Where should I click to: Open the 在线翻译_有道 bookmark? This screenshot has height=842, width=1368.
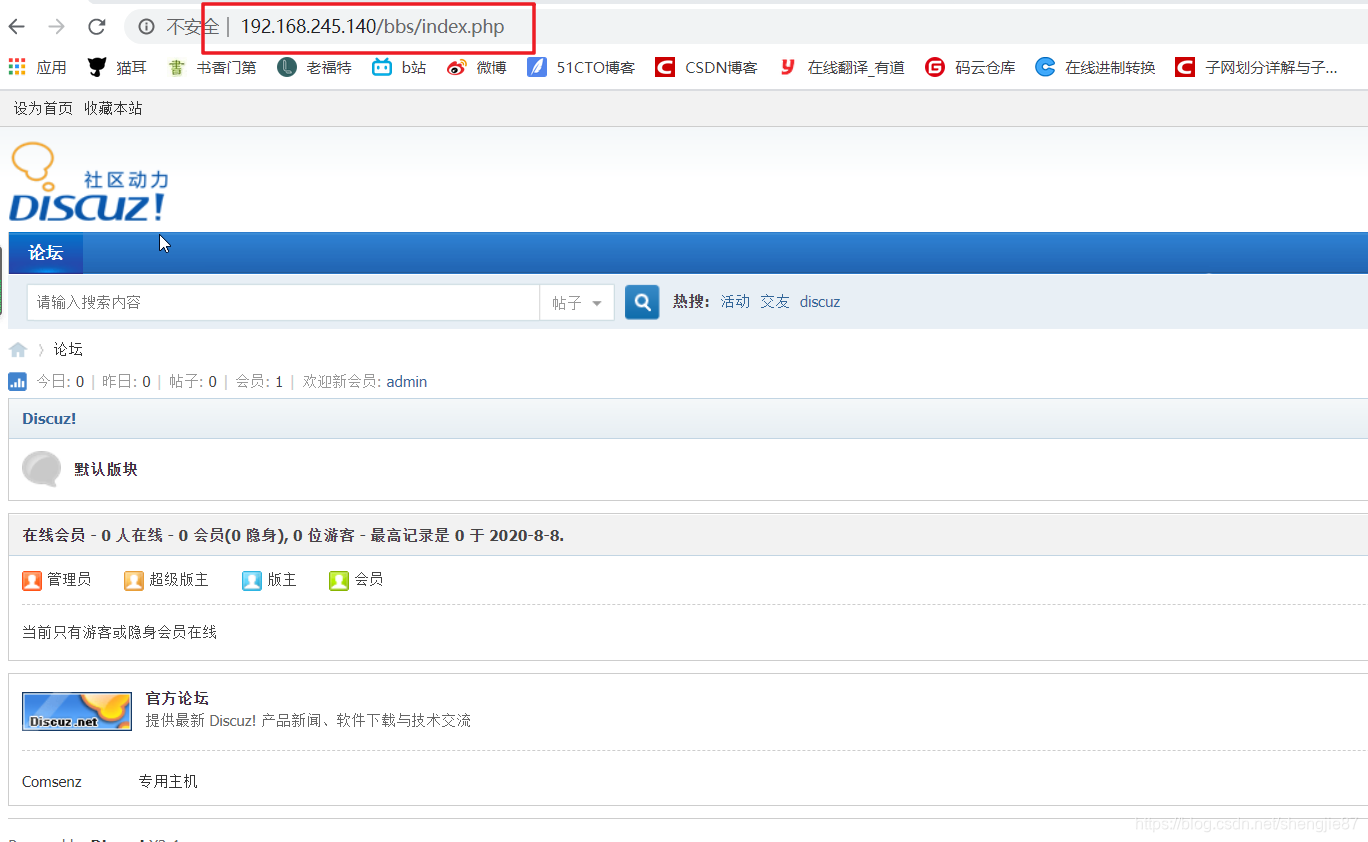[841, 67]
